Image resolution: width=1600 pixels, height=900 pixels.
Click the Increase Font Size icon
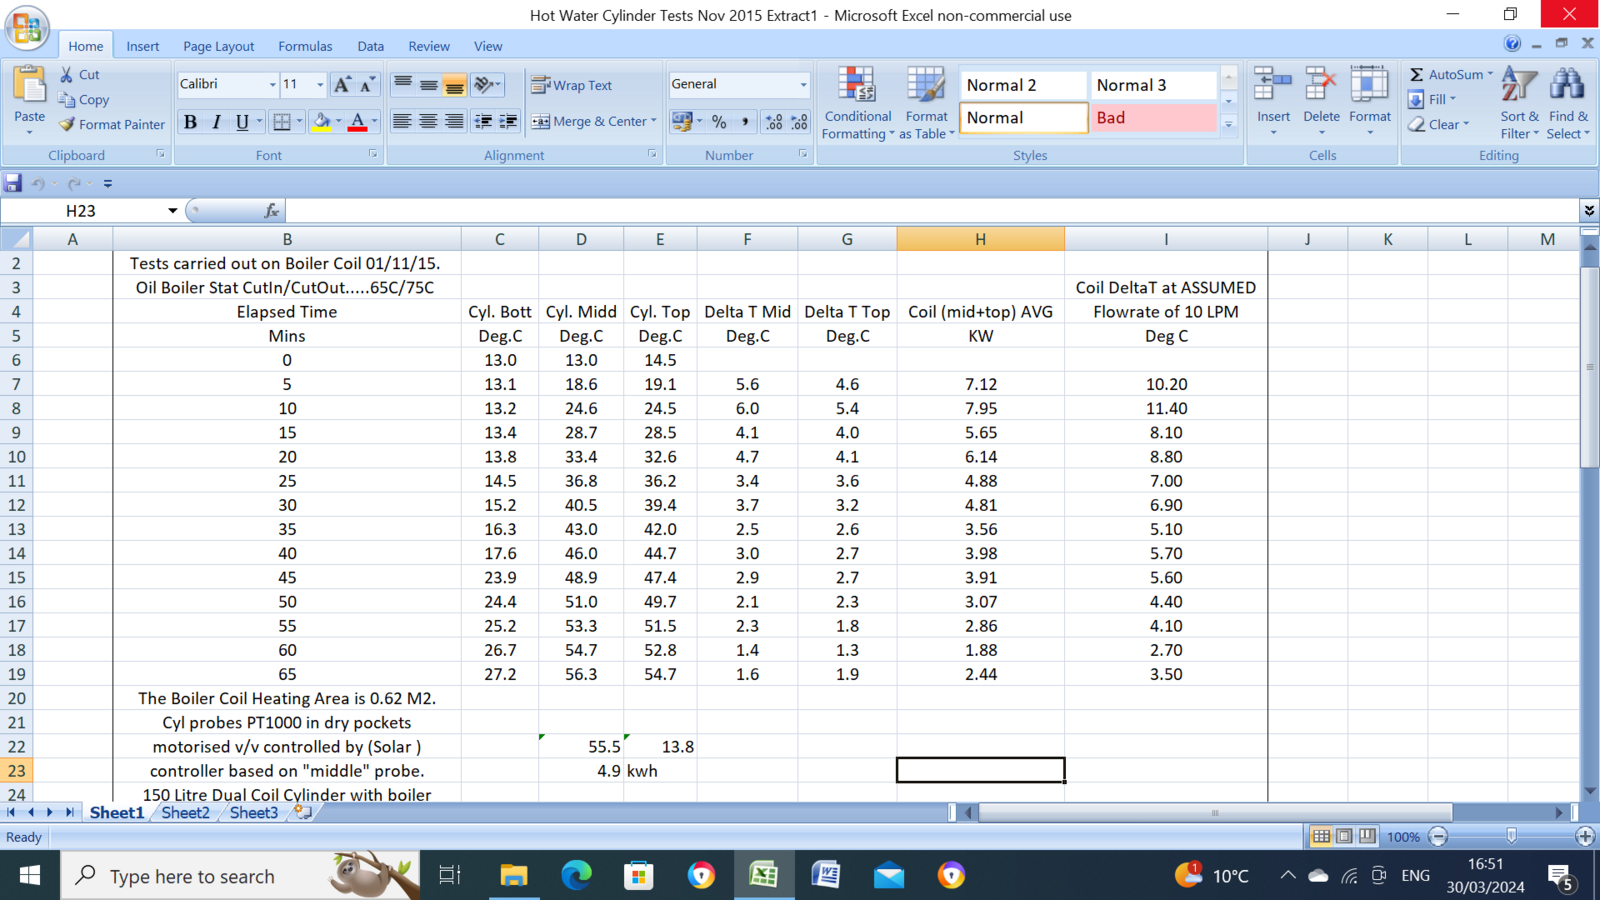pyautogui.click(x=342, y=85)
